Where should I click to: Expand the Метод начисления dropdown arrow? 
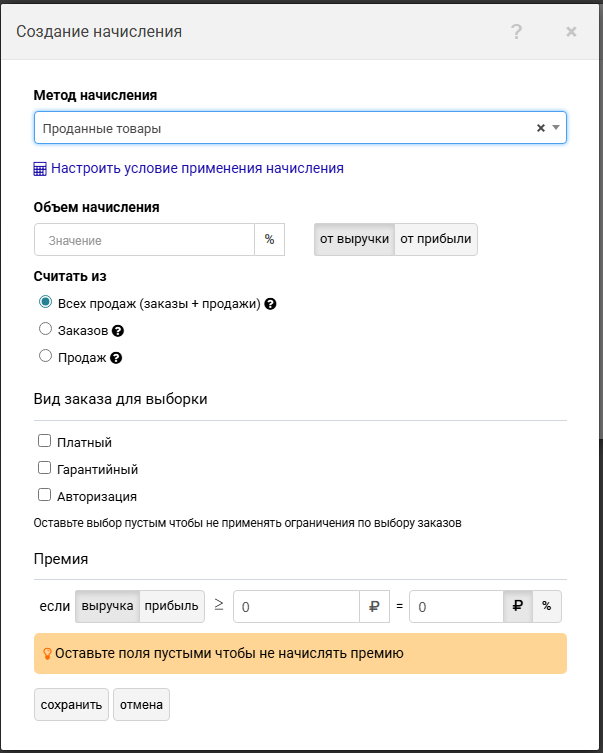pos(557,128)
